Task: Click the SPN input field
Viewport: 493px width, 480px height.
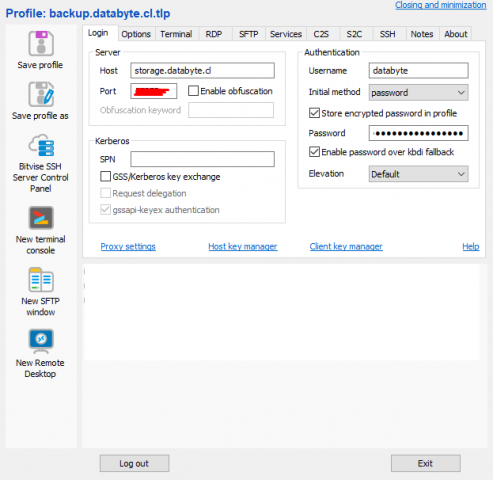Action: 203,159
